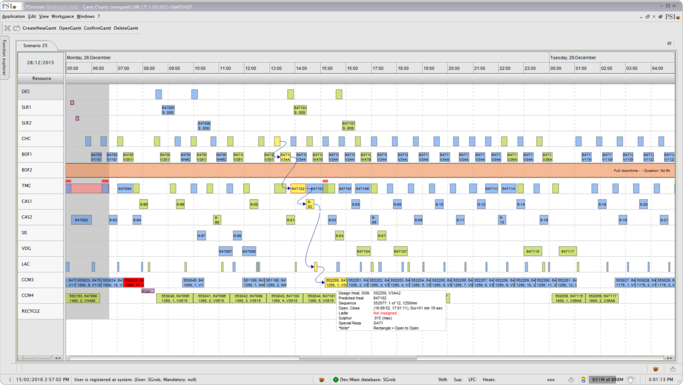Select the TMC resource row label
Viewport: 683px width, 385px height.
[x=41, y=186]
